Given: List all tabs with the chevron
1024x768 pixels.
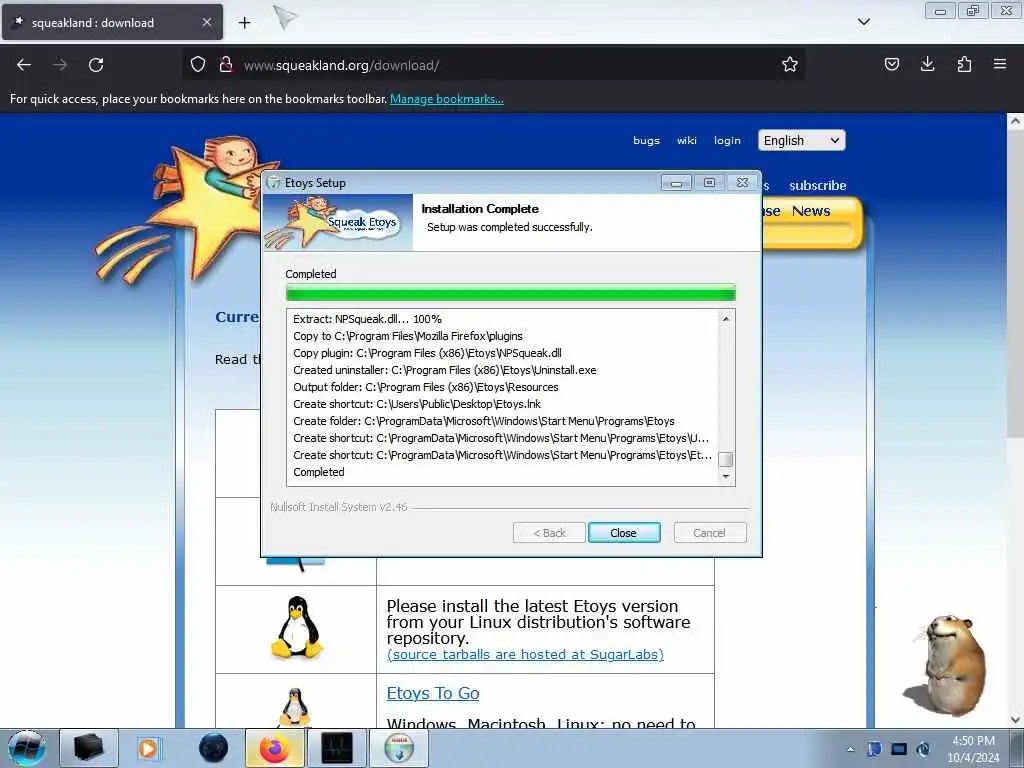Looking at the screenshot, I should [x=863, y=22].
